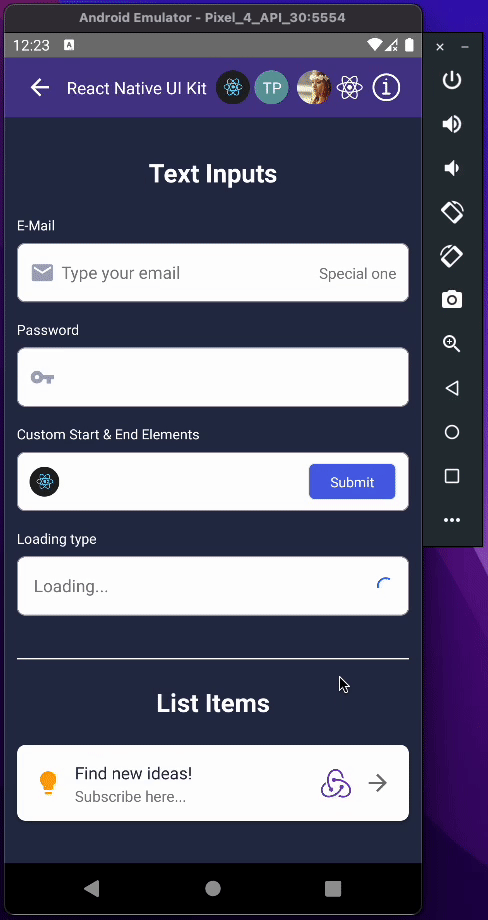Tap the back arrow in the header
This screenshot has height=920, width=488.
40,88
